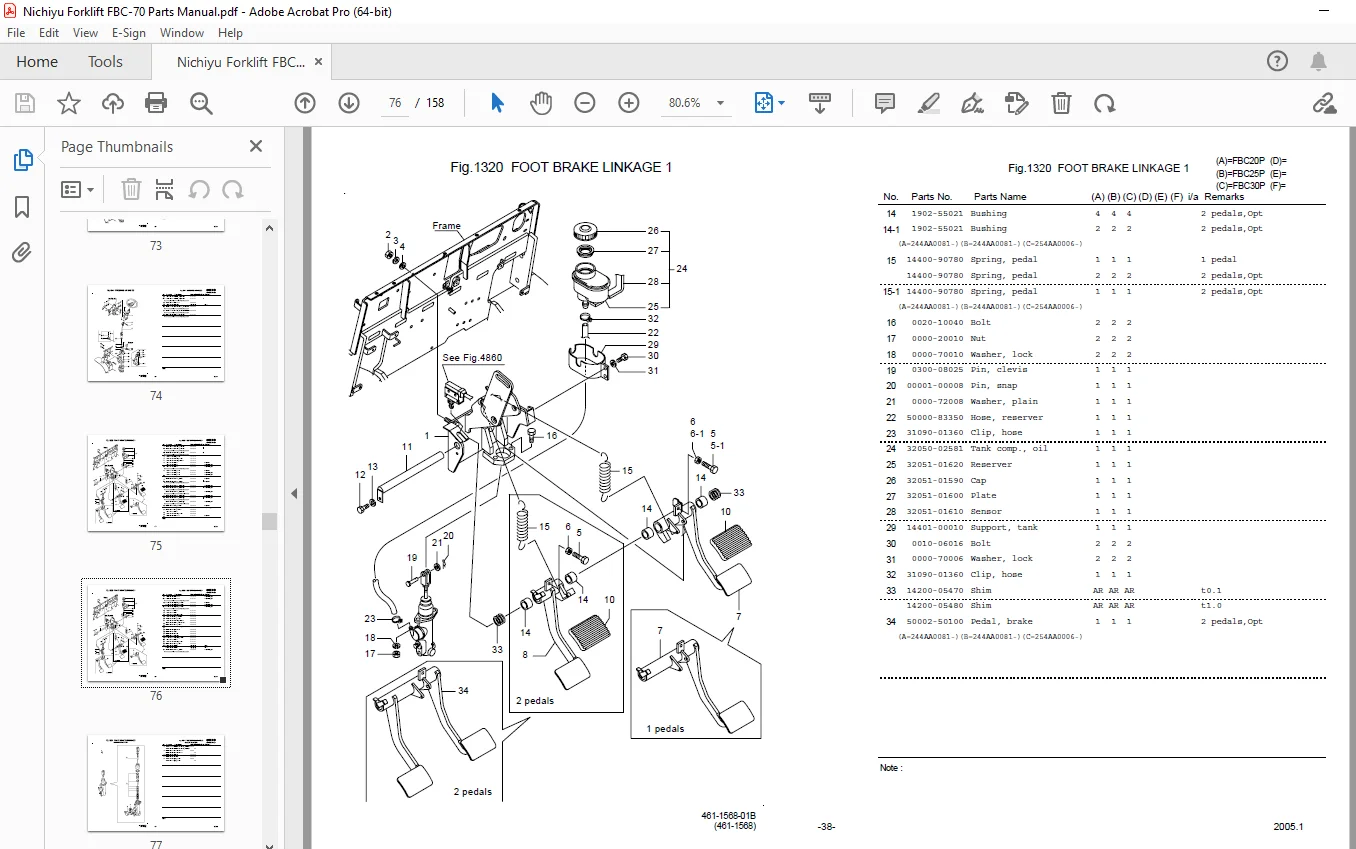
Task: Share a link to this file
Action: point(1324,103)
